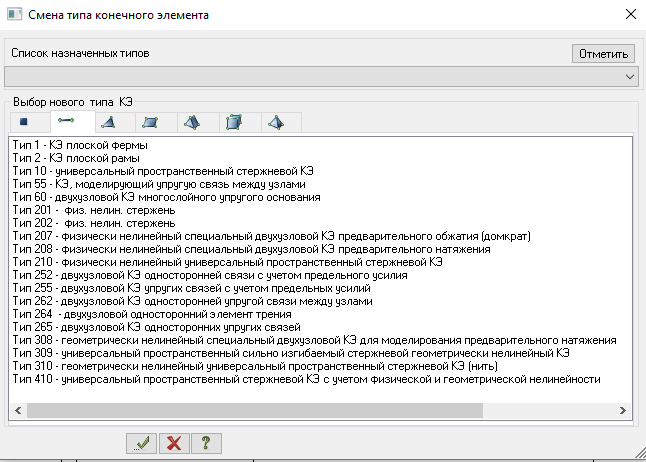This screenshot has width=646, height=462.
Task: Select Тип 2 - КЭ плоской рамы
Action: click(x=76, y=158)
